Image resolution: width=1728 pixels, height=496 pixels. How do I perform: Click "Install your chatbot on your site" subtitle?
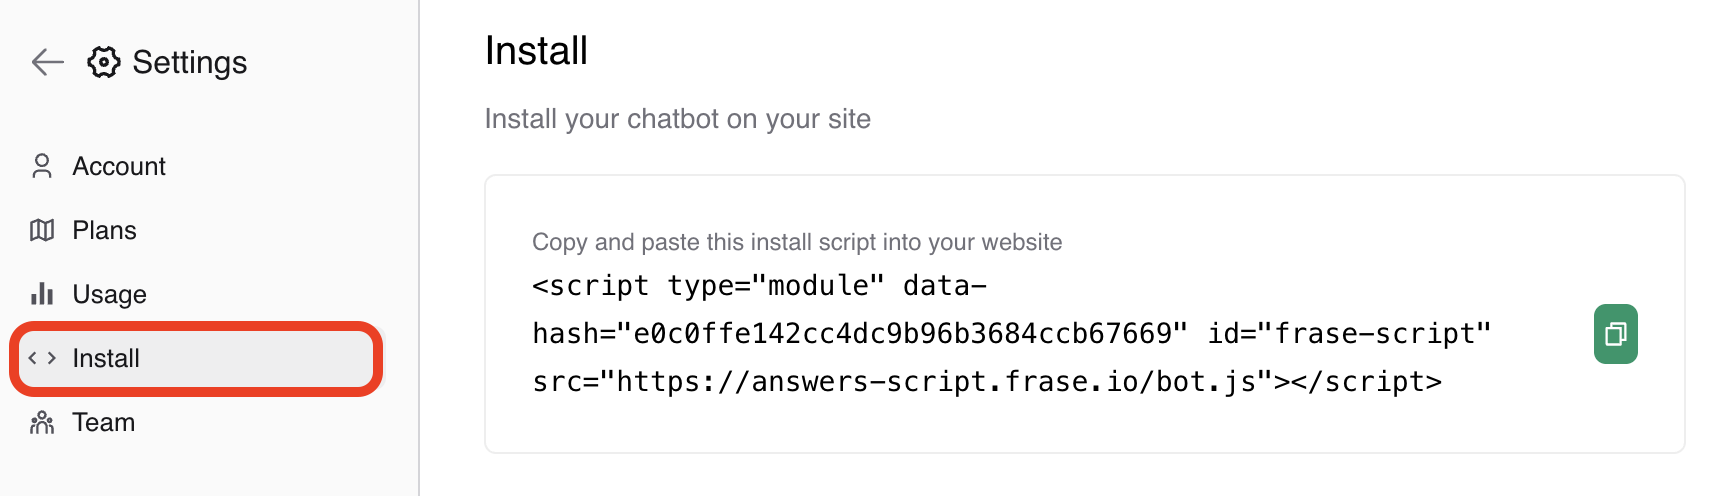tap(677, 119)
